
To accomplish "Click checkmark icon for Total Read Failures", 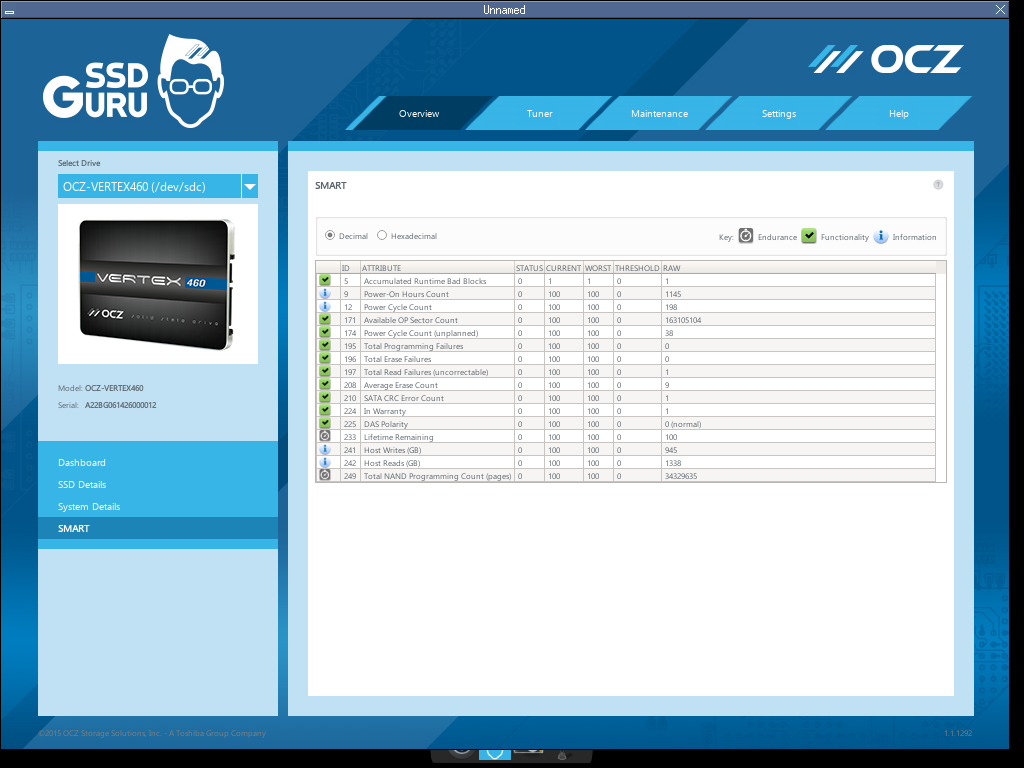I will click(x=325, y=372).
